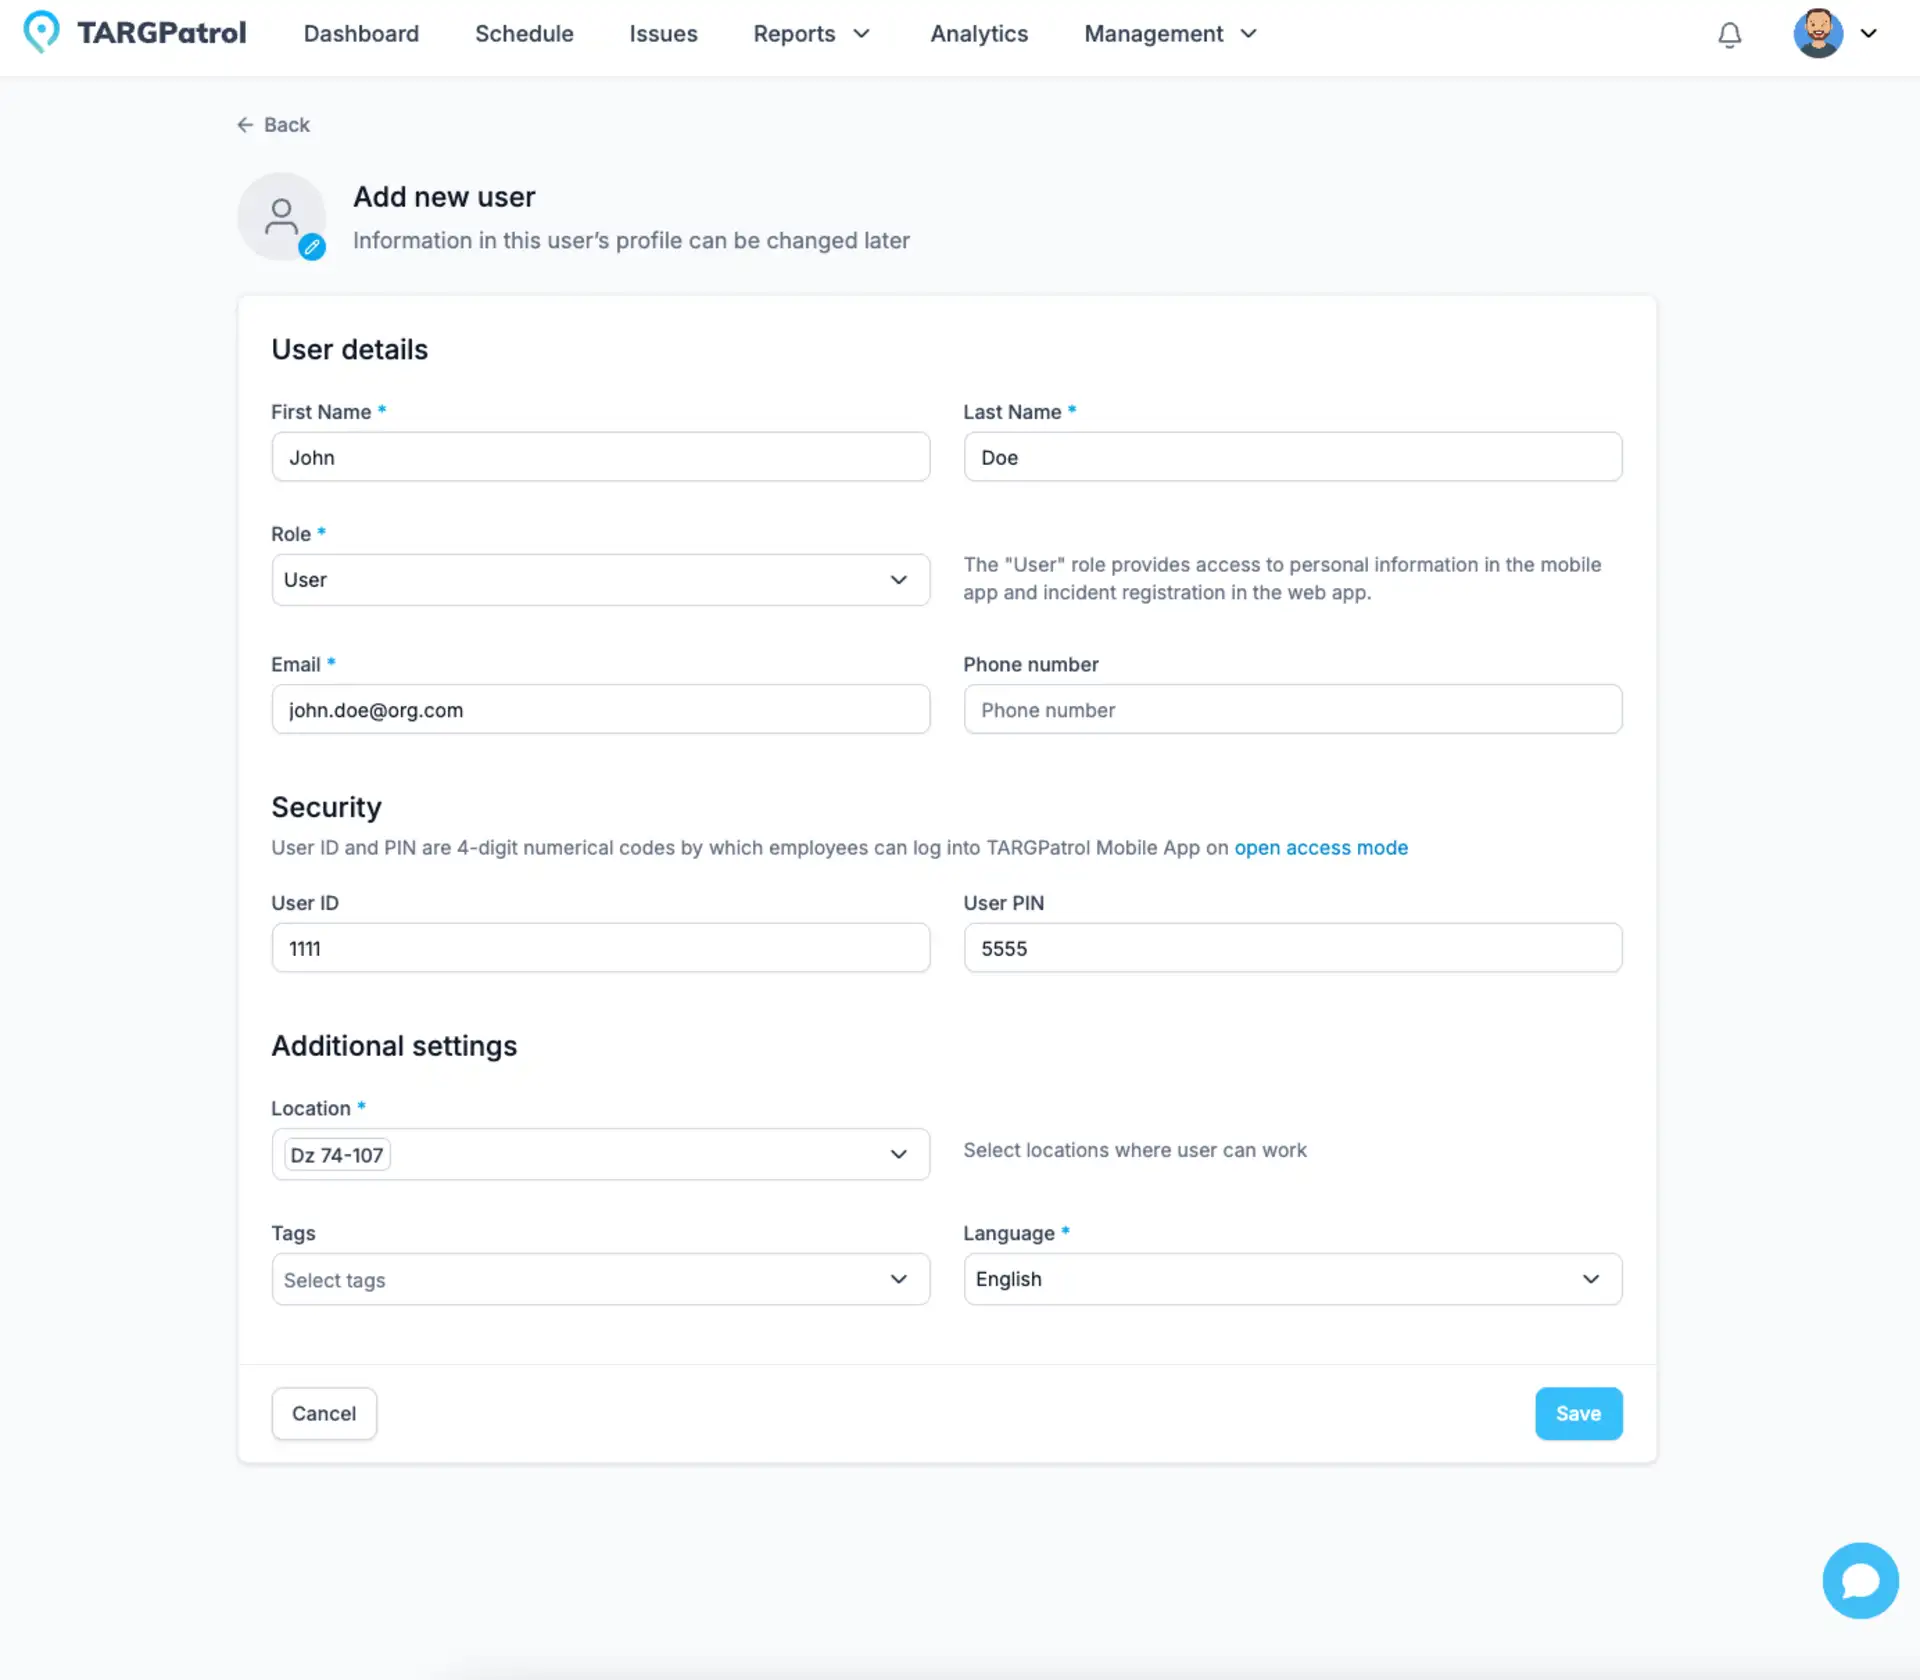
Task: Open the open access mode link
Action: [1321, 847]
